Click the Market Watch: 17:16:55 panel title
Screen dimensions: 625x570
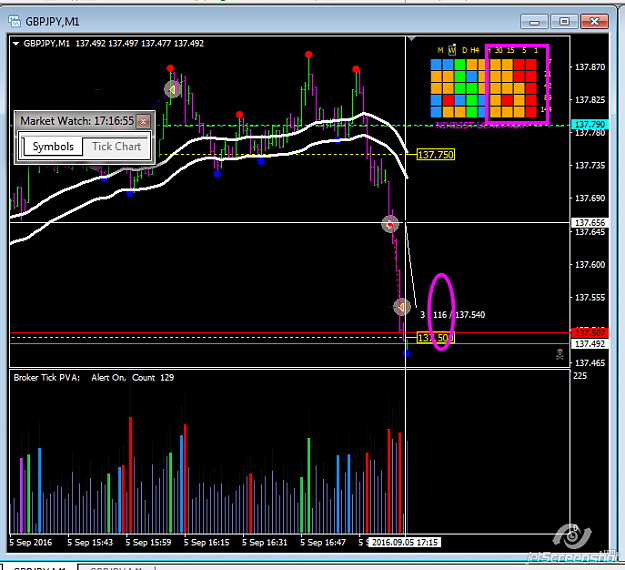(77, 121)
